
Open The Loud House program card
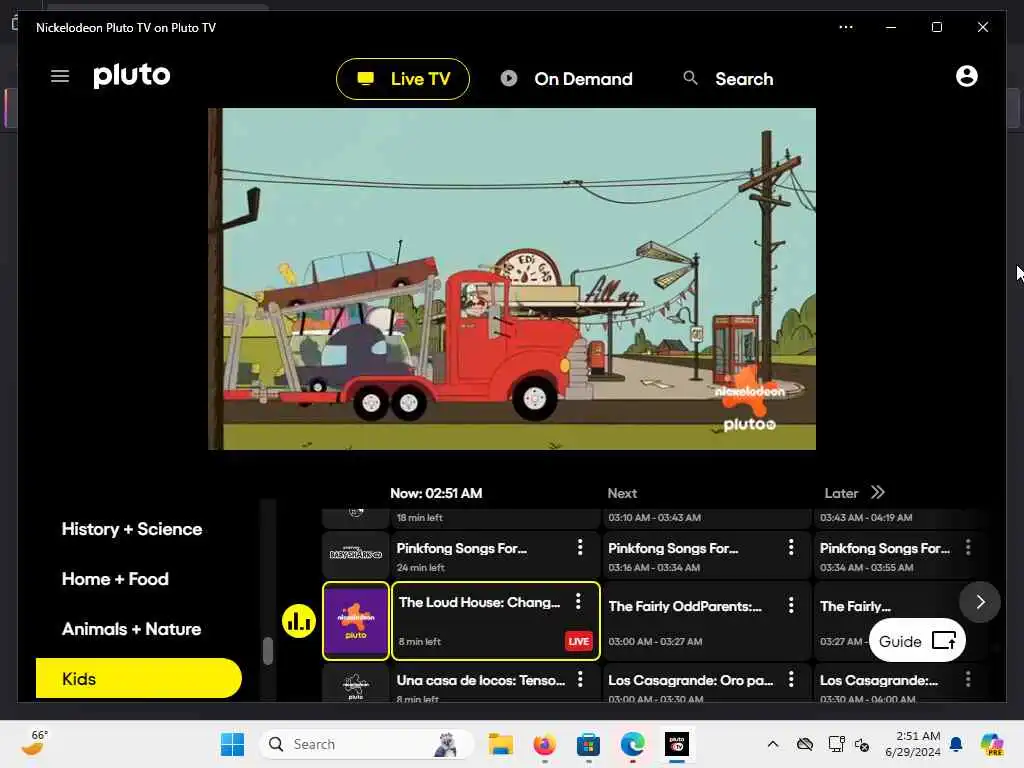pos(496,621)
